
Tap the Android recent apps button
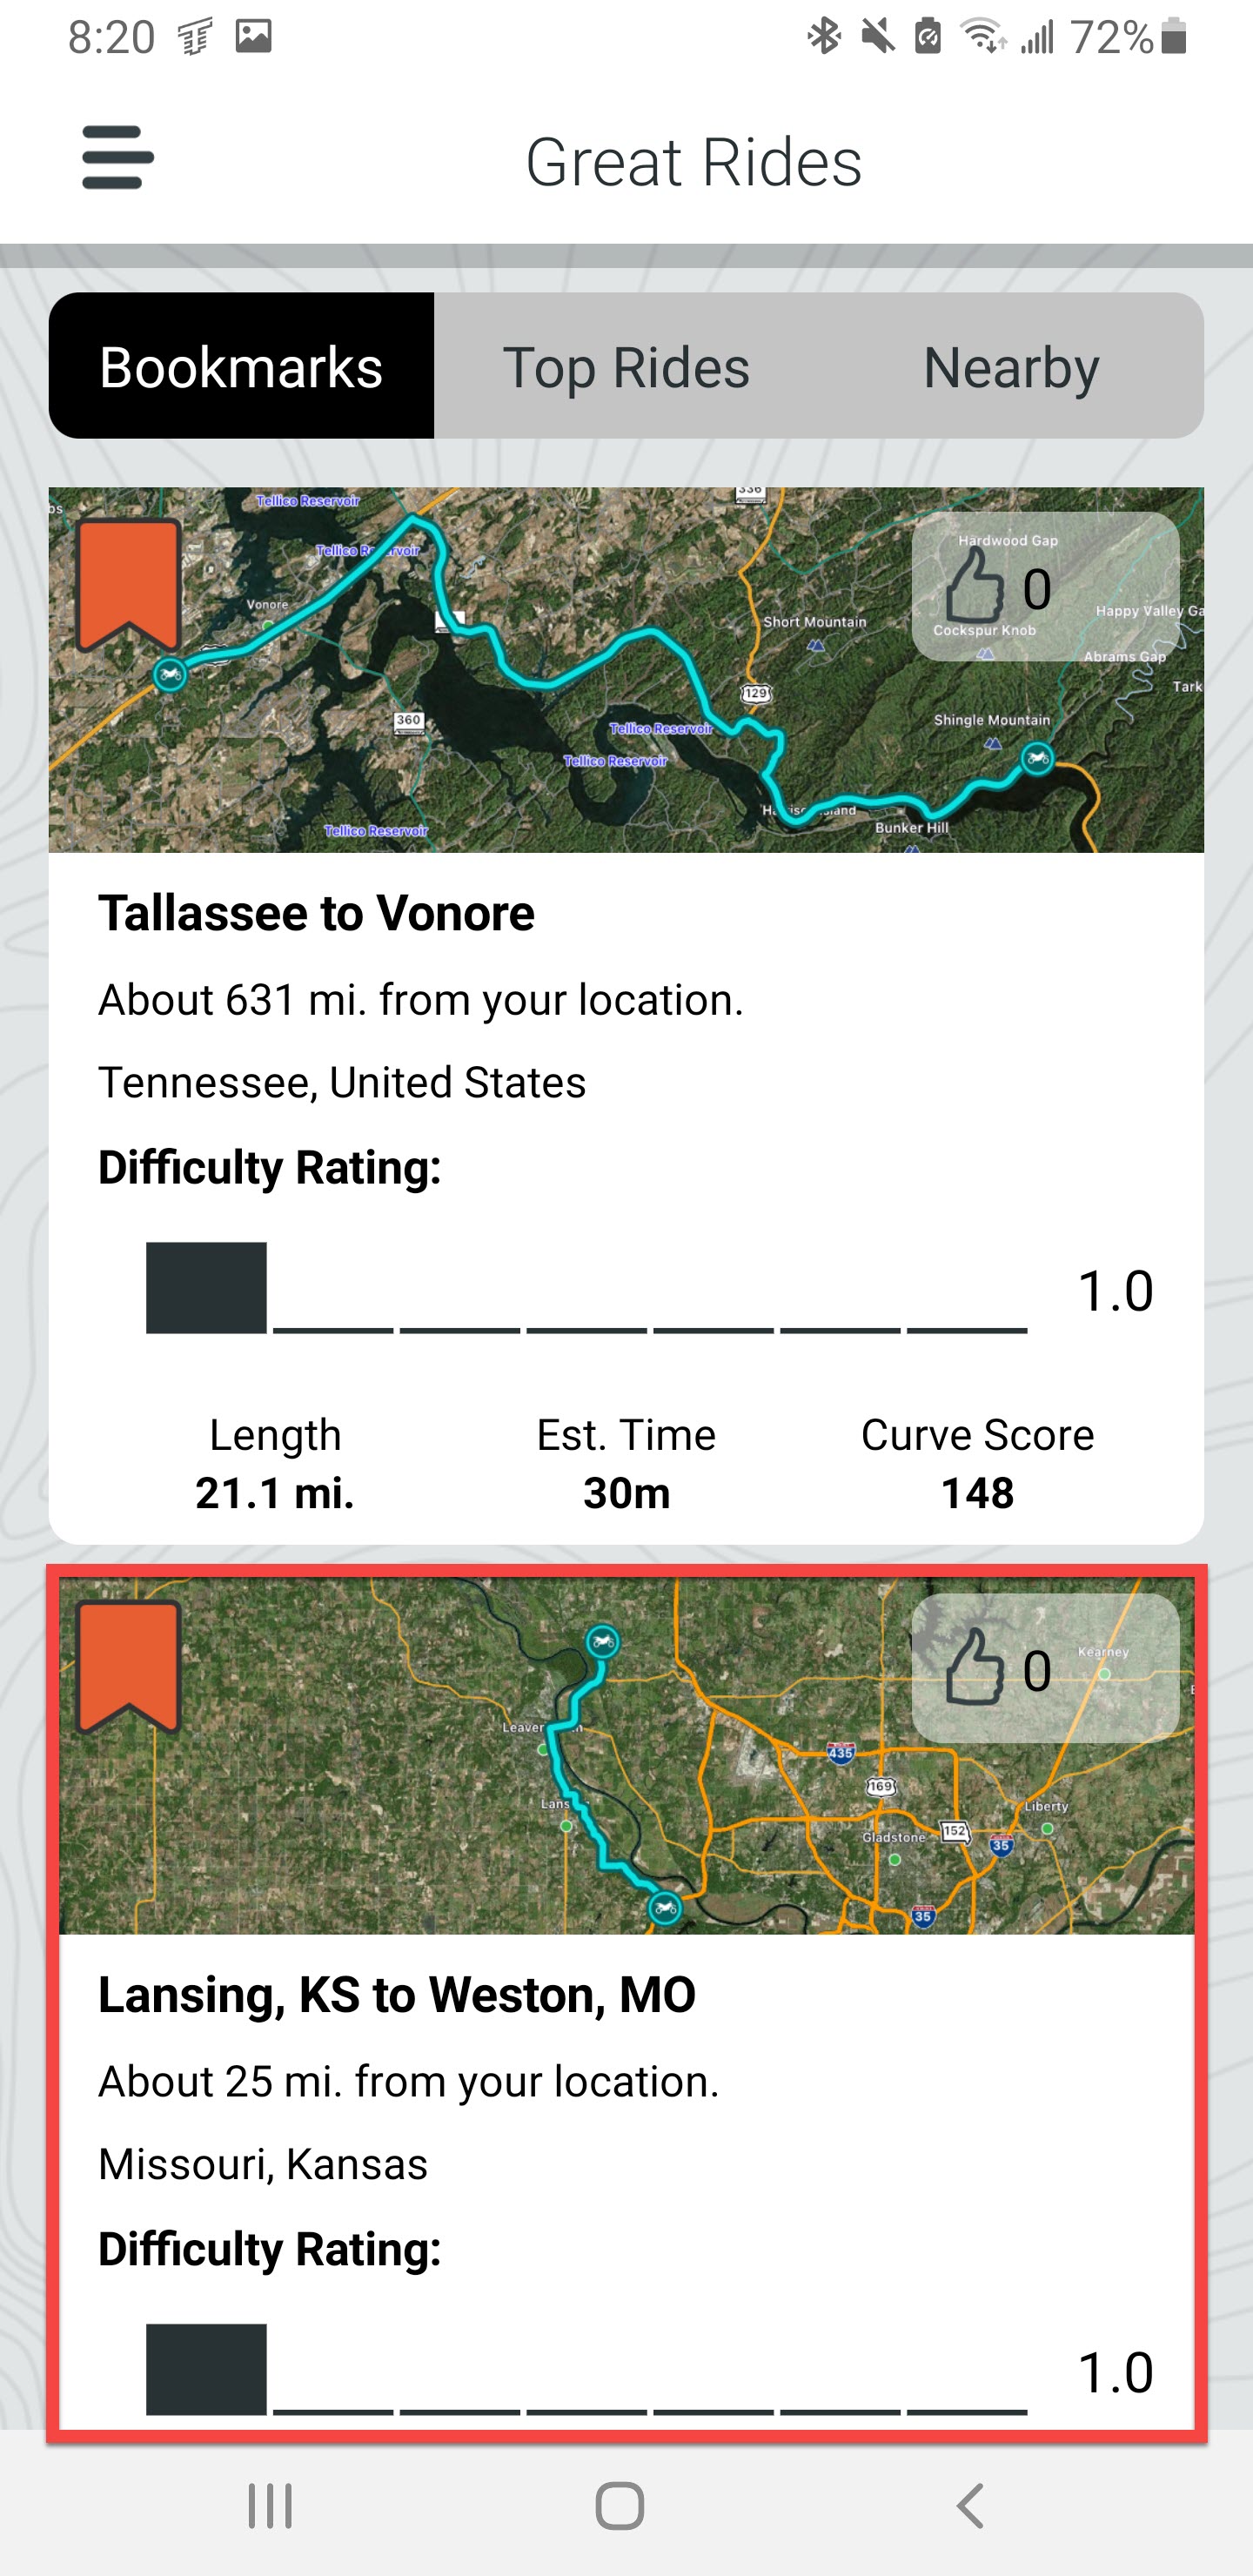pos(270,2506)
